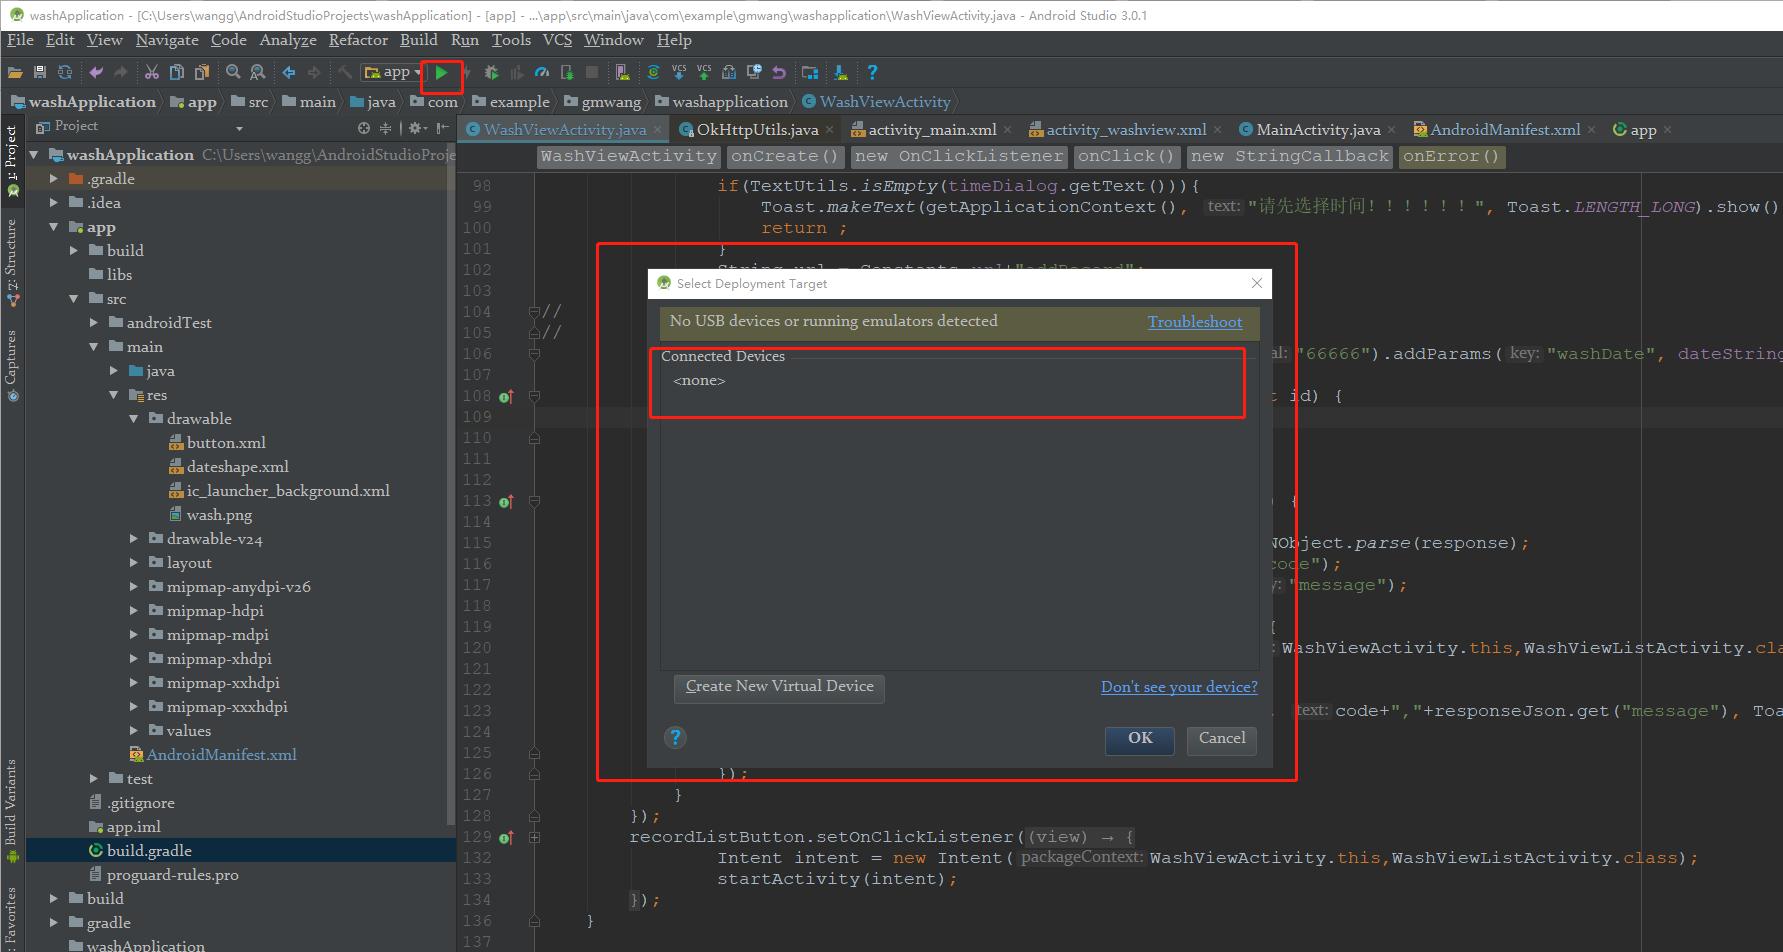Switch to MainActivity.java tab
Screen dimensions: 1783x952
tap(1317, 129)
